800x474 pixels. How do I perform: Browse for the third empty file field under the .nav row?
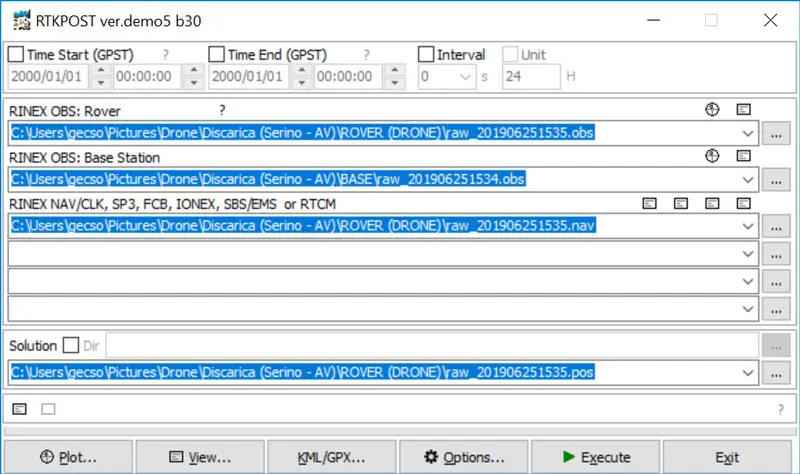[x=776, y=309]
